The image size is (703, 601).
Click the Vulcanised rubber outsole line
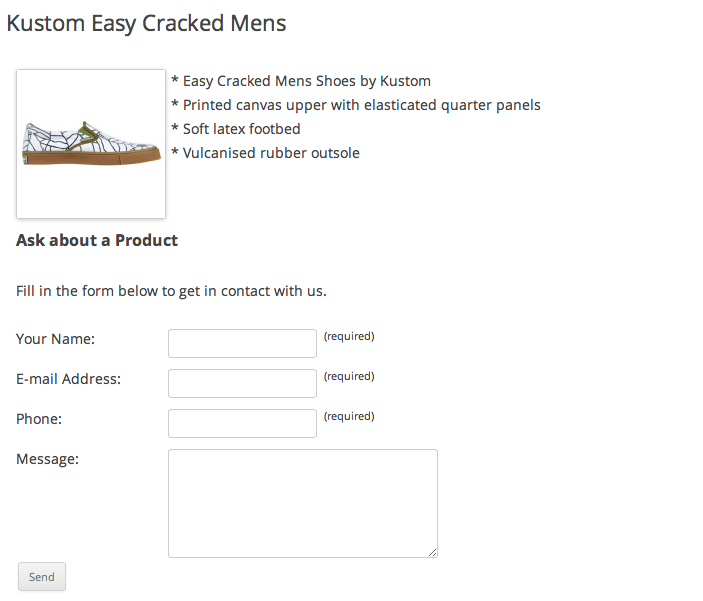265,153
